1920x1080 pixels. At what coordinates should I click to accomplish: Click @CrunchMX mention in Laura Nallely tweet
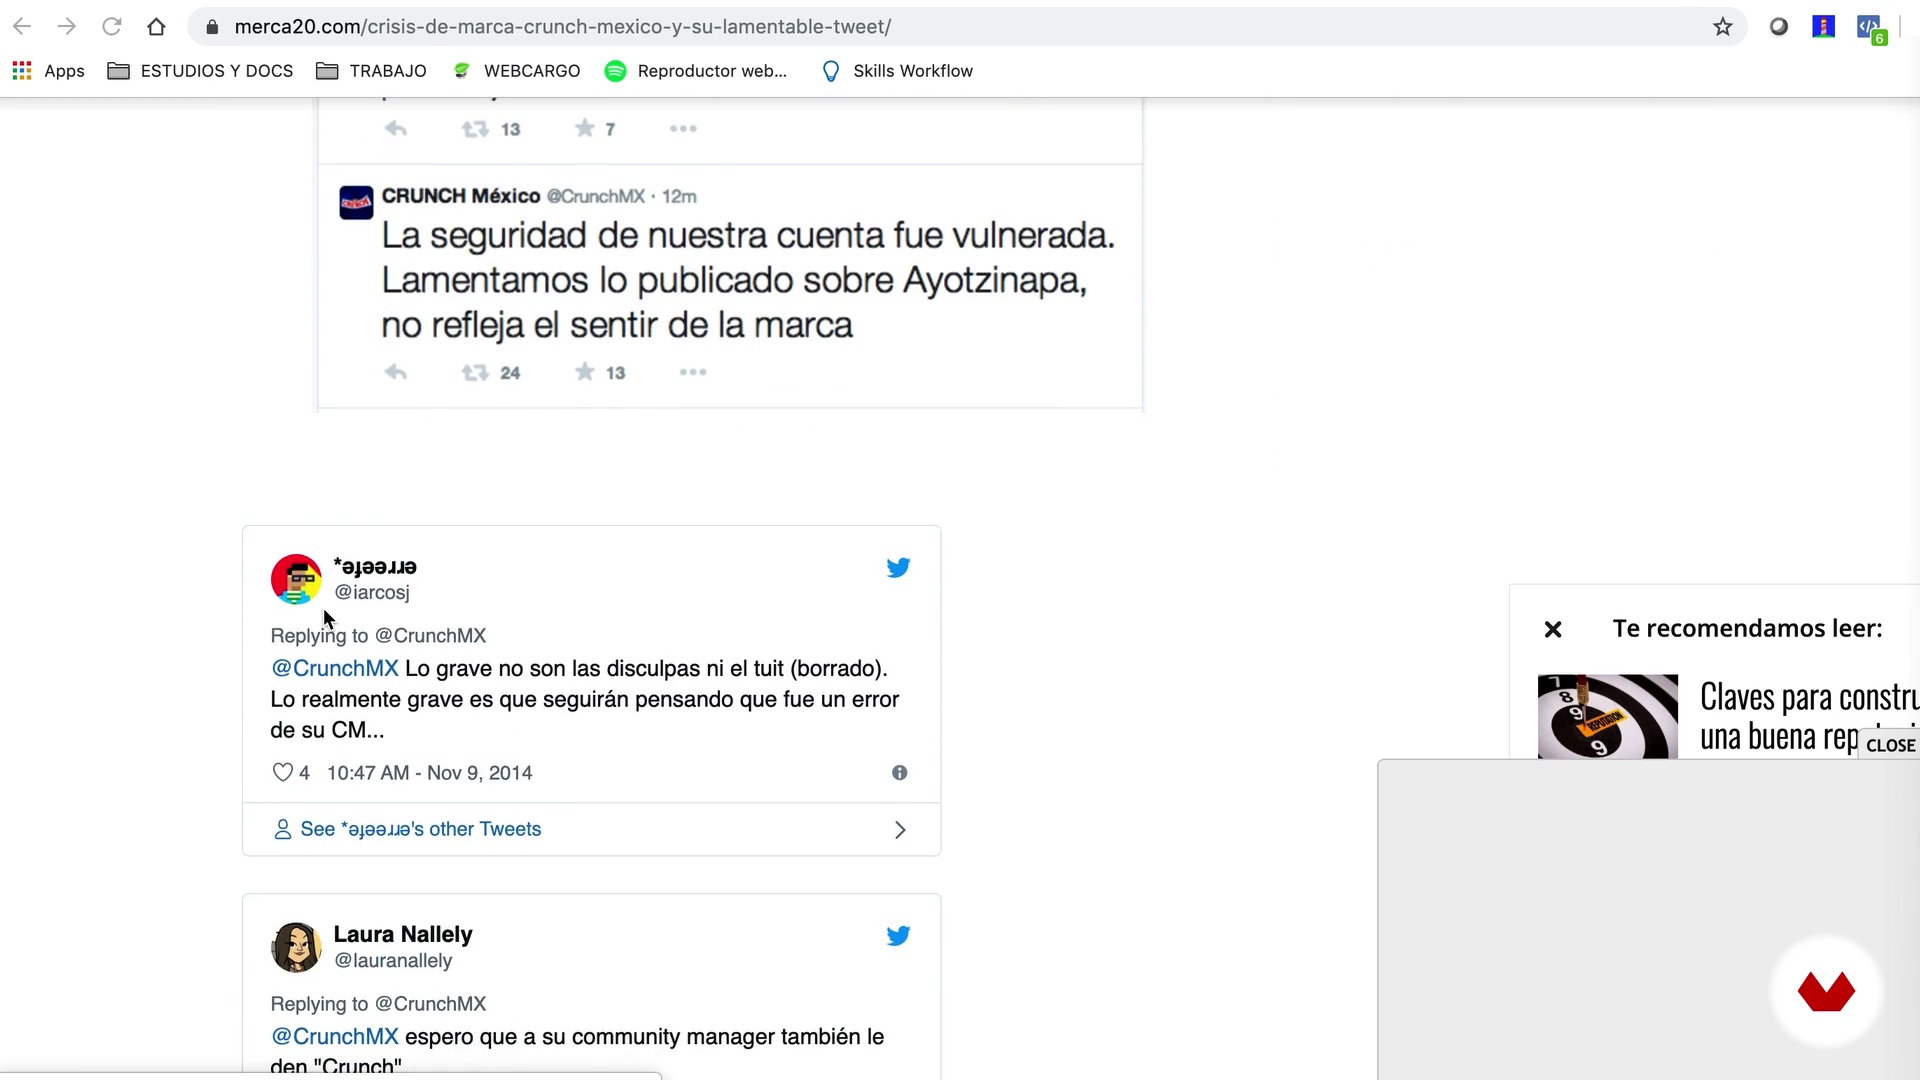pyautogui.click(x=335, y=1036)
